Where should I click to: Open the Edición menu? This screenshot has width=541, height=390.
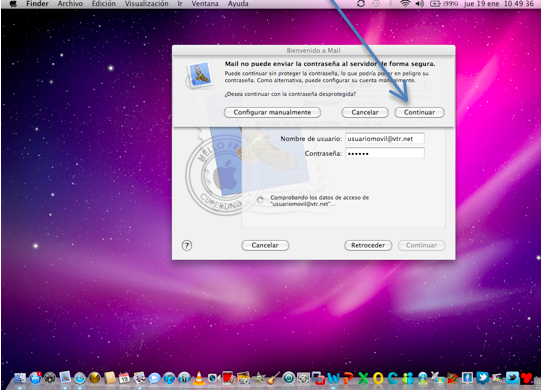(x=104, y=4)
